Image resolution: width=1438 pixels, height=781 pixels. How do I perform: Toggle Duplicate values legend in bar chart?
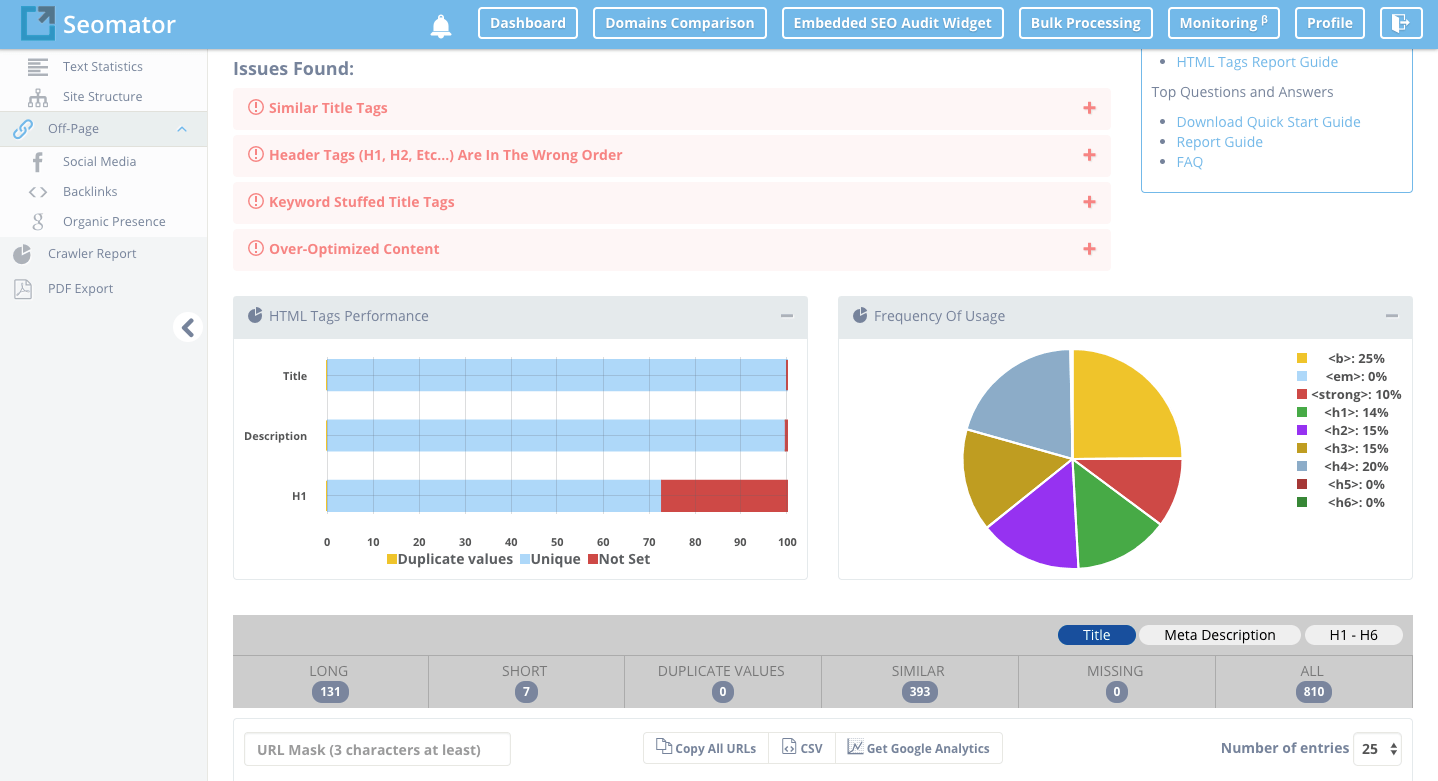pos(449,559)
